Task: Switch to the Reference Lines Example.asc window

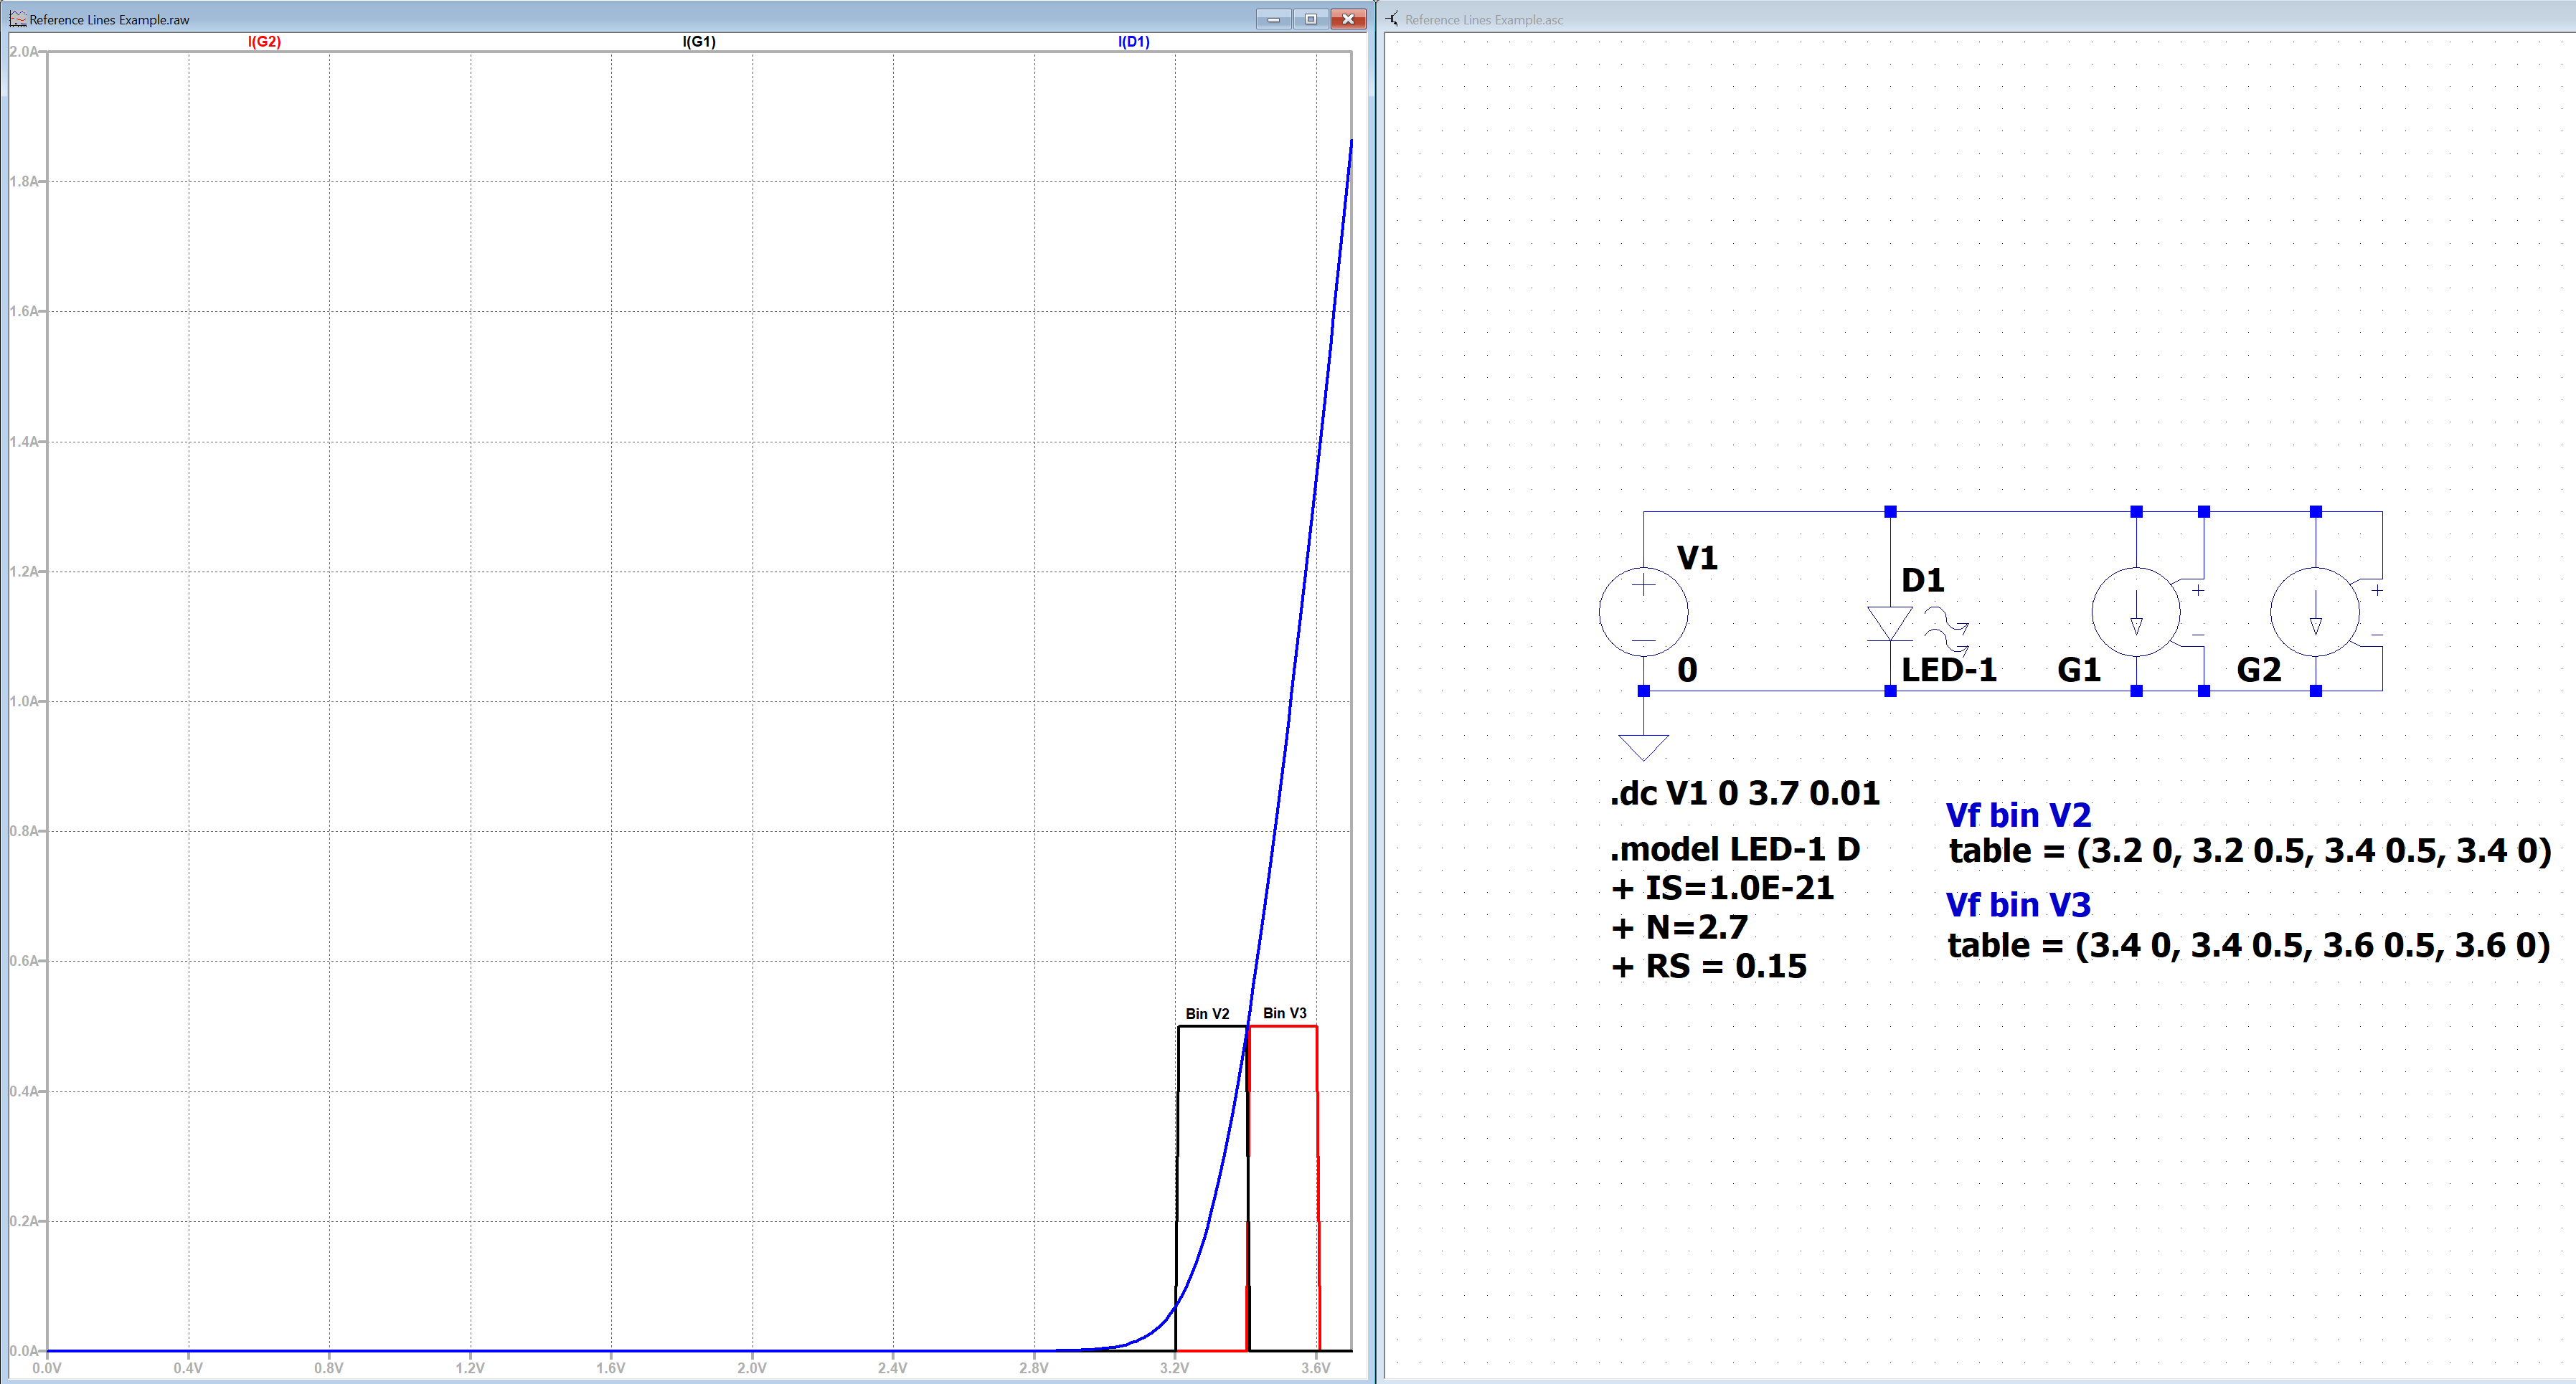Action: [x=1486, y=19]
